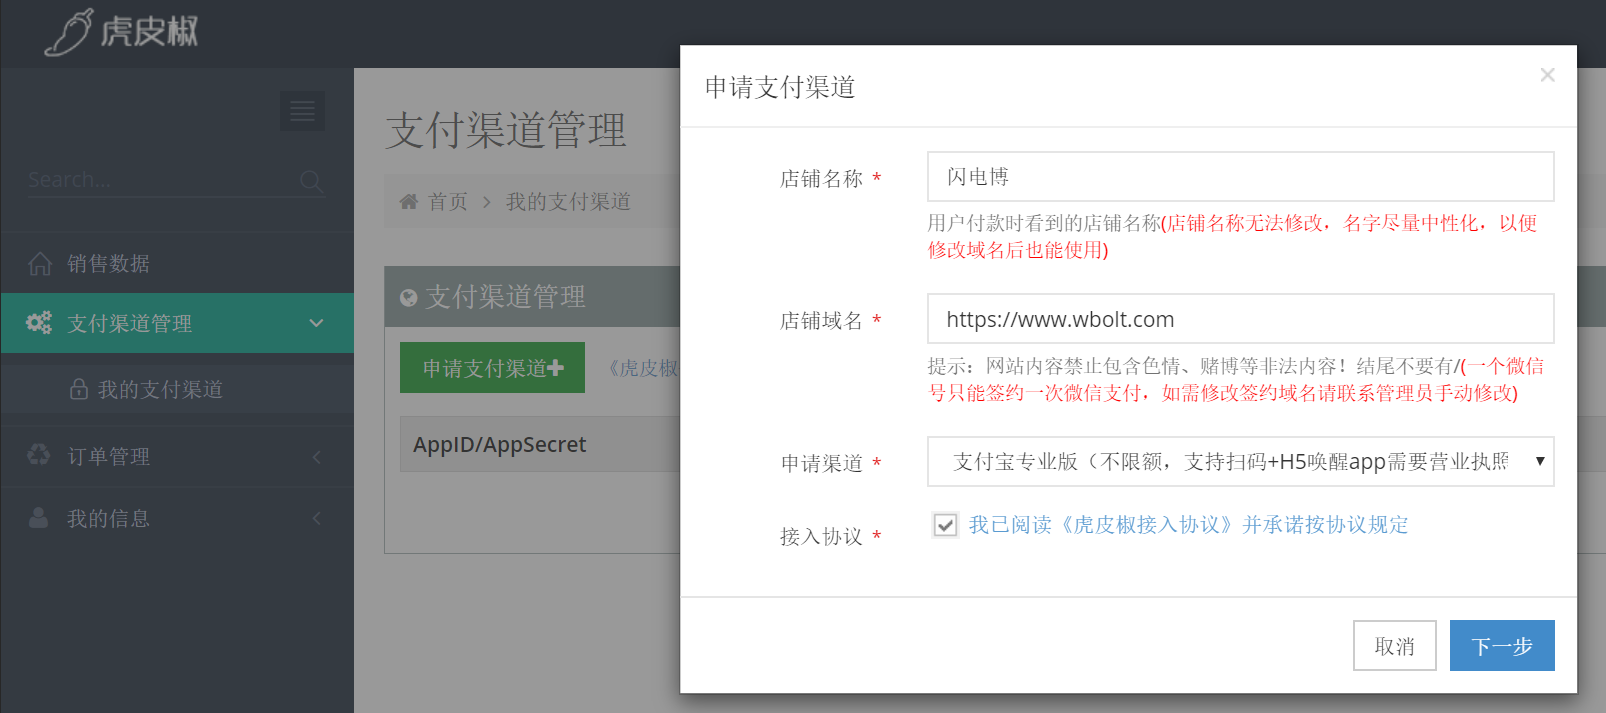Viewport: 1606px width, 713px height.
Task: Click the 下一步 button
Action: (1502, 645)
